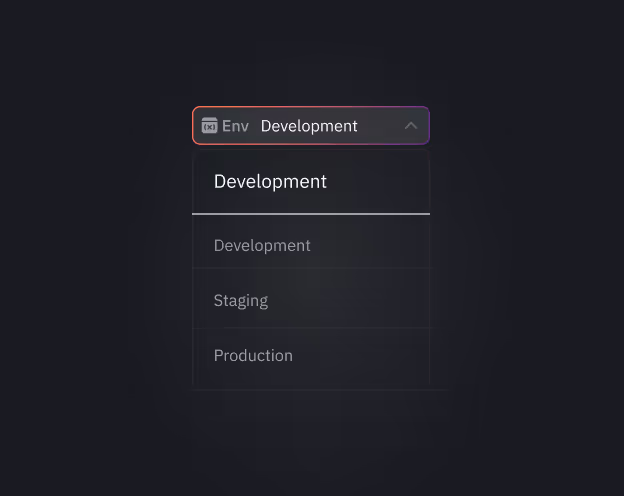624x496 pixels.
Task: Click the up-pointing caret in the Env field
Action: (x=411, y=126)
